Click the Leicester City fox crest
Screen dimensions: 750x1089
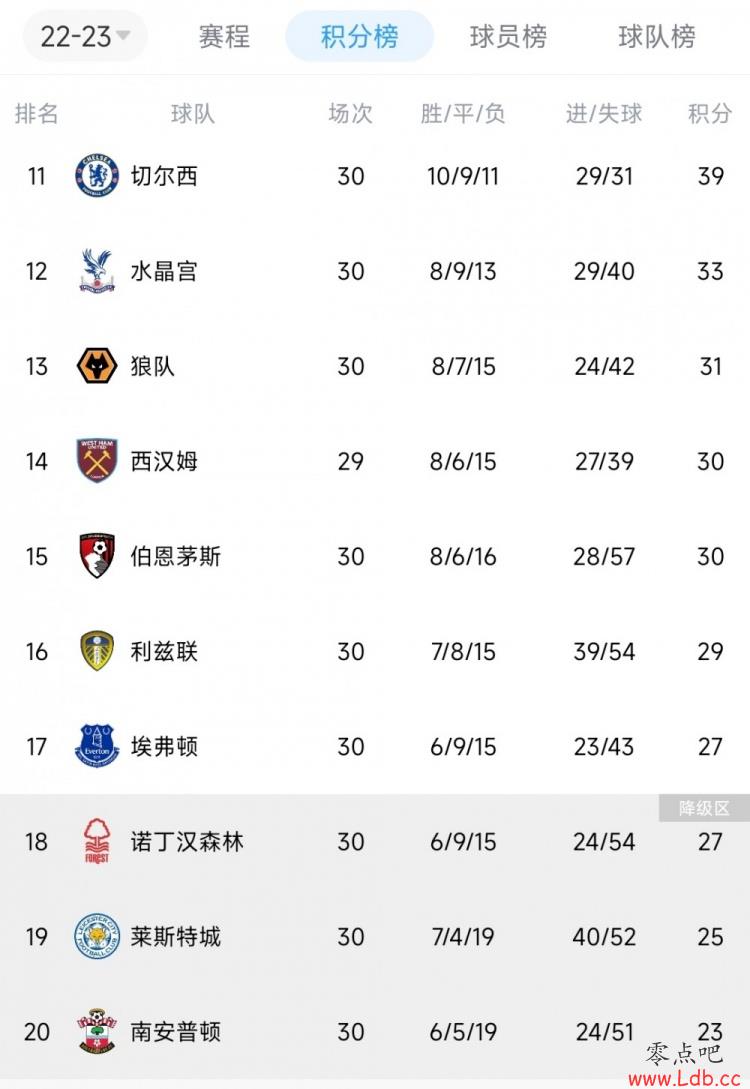pyautogui.click(x=97, y=936)
